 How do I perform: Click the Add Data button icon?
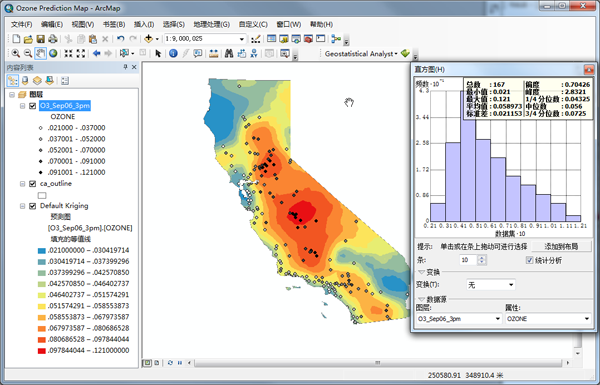[x=148, y=39]
